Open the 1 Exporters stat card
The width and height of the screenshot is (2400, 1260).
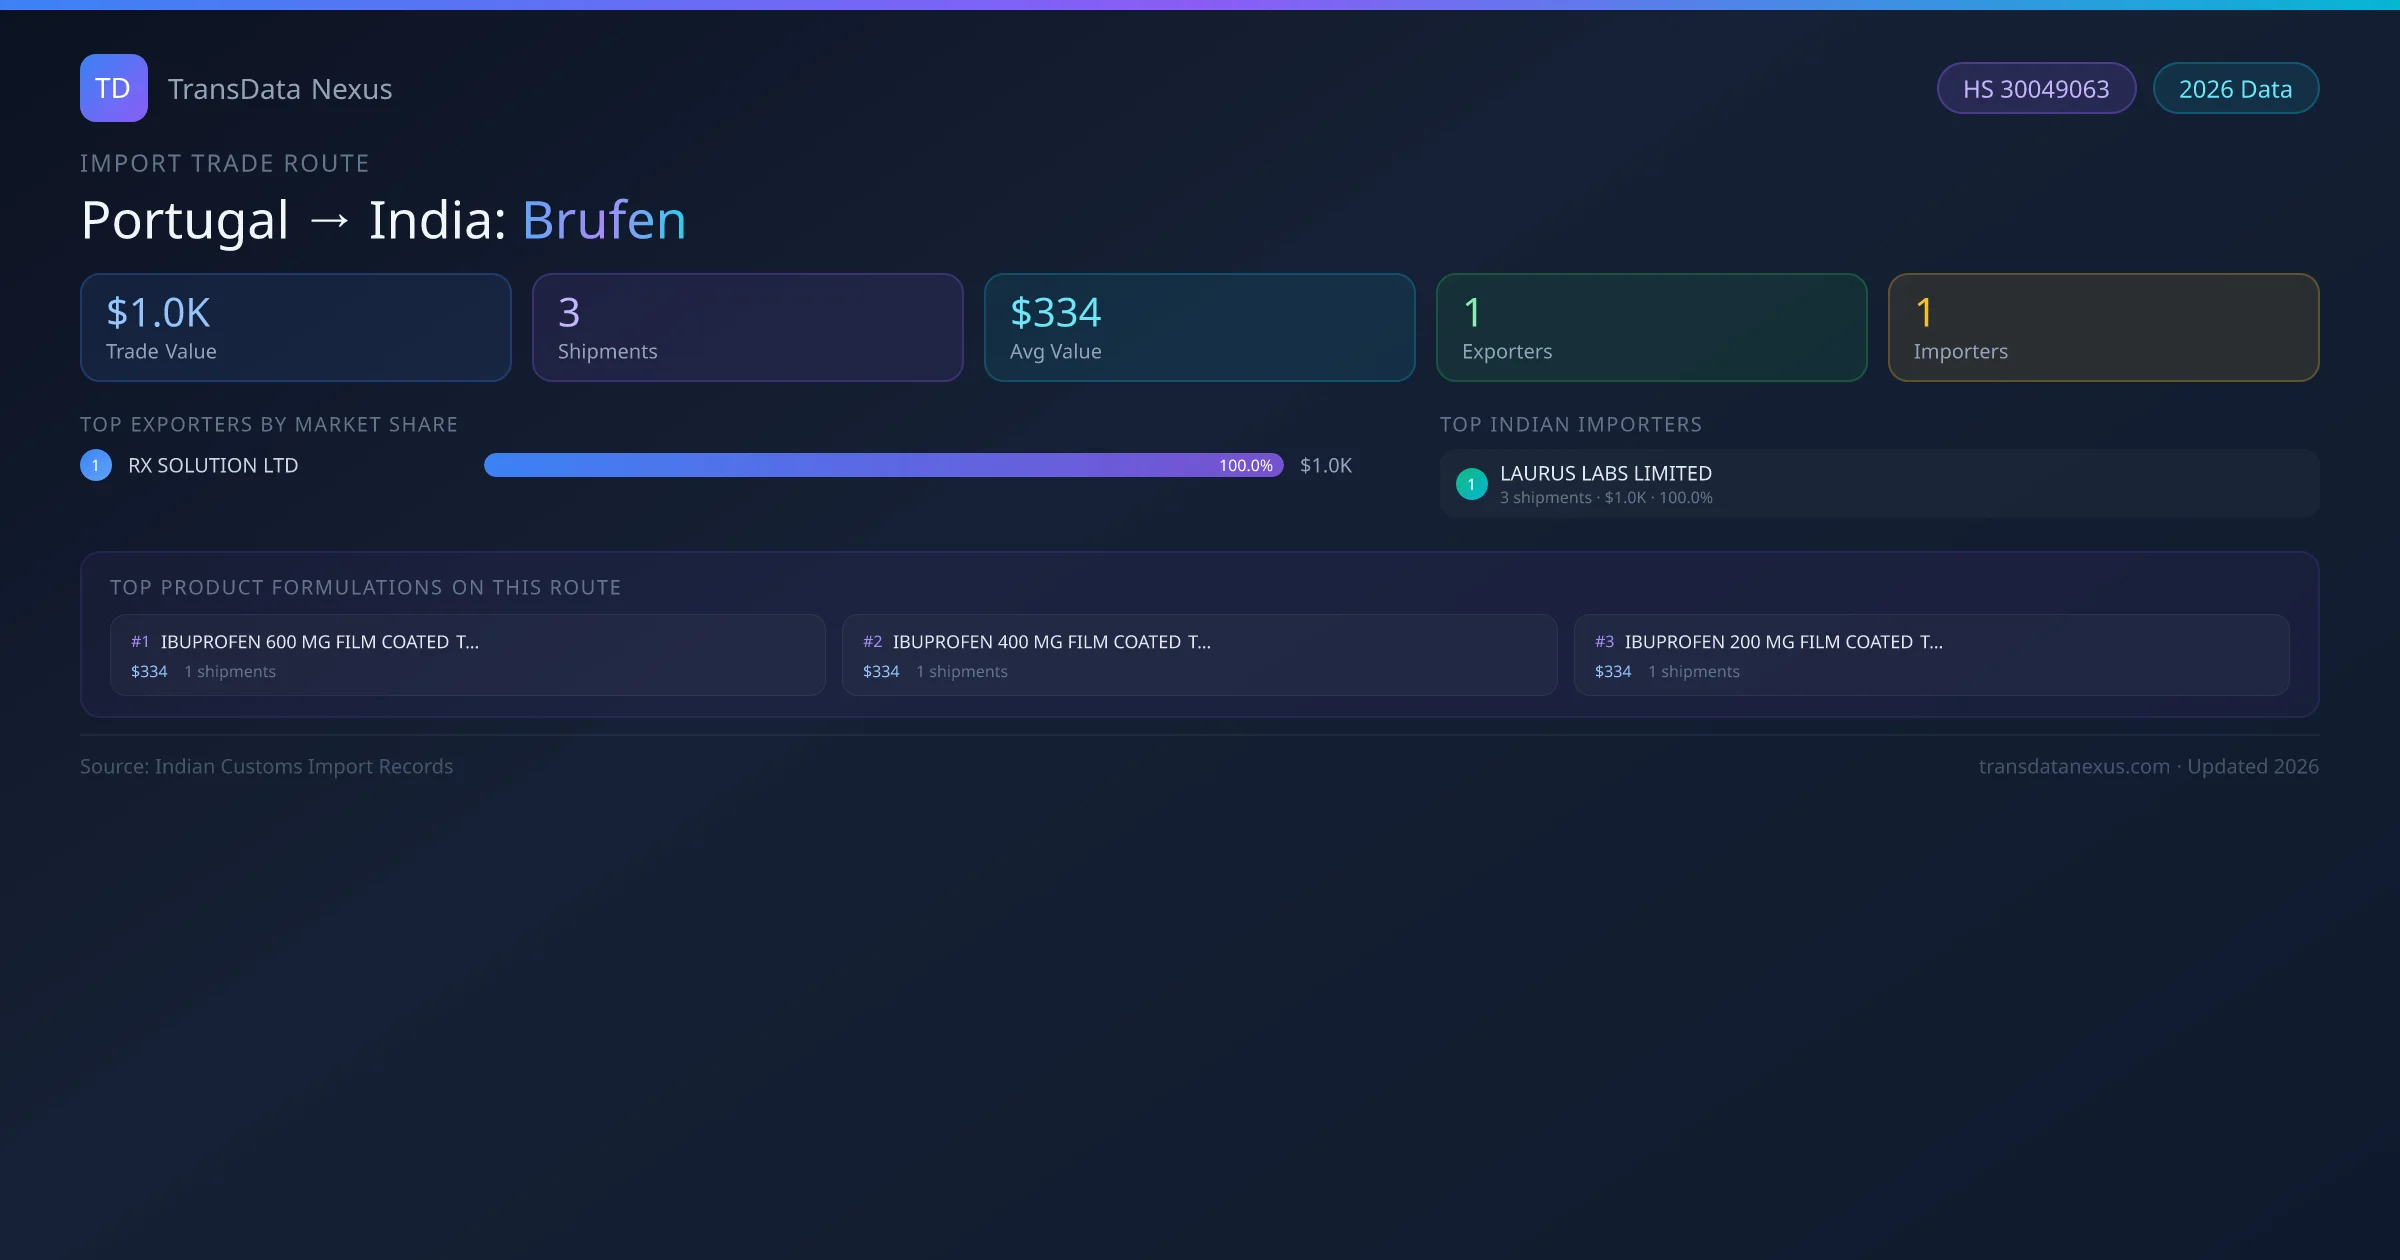click(1651, 328)
